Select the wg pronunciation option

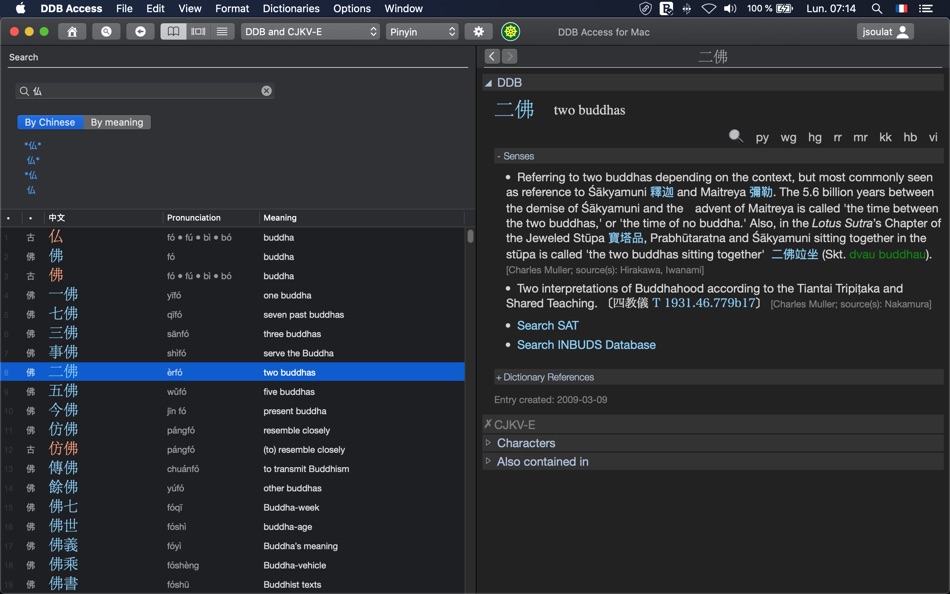(x=788, y=138)
